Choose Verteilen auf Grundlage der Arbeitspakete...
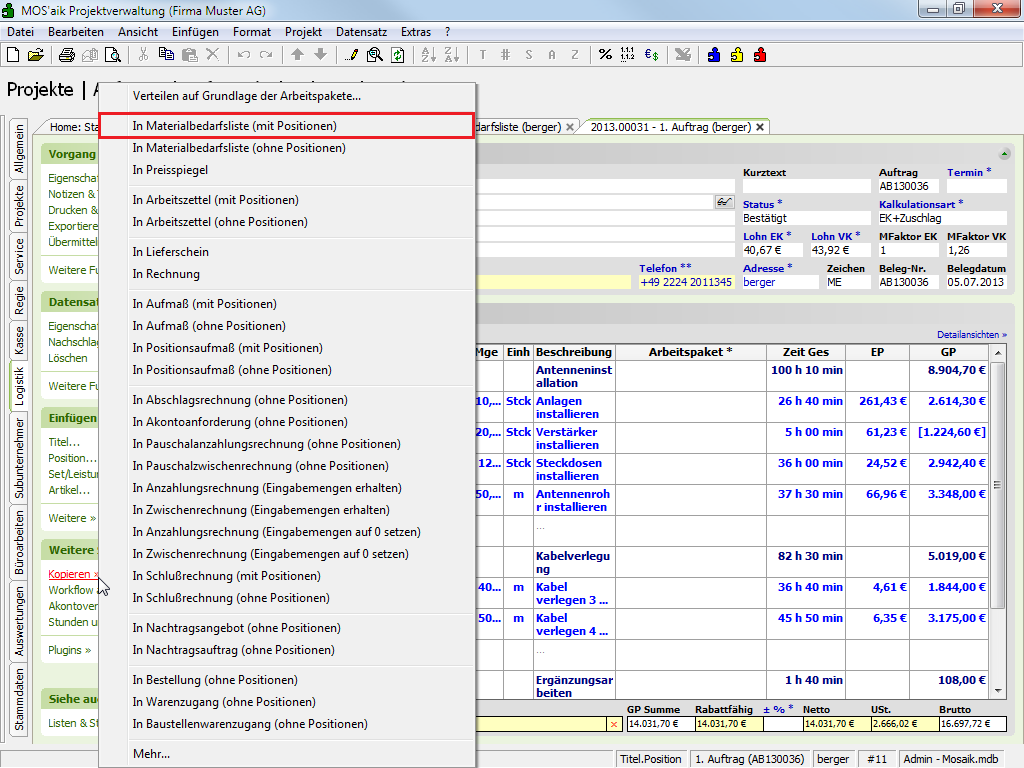The image size is (1024, 768). point(287,96)
